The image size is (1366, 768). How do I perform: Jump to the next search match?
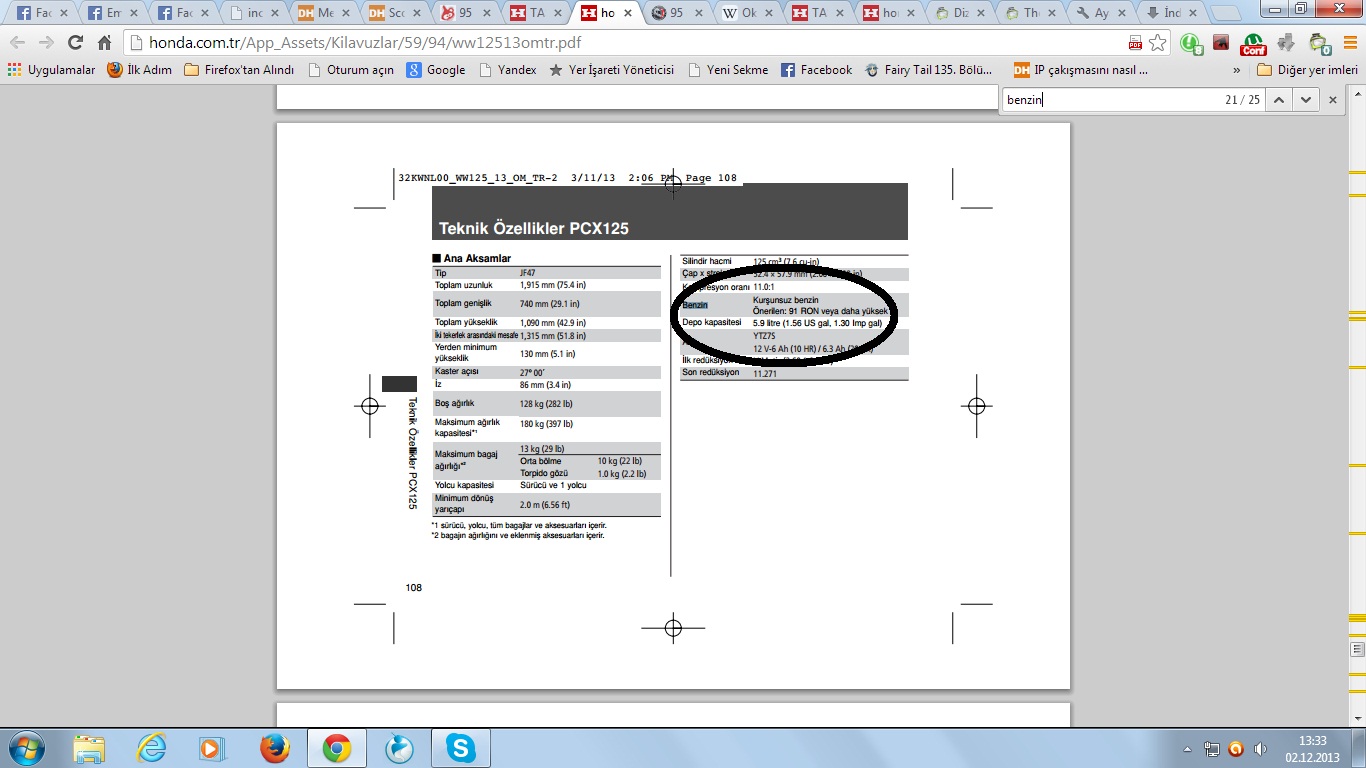(1305, 99)
